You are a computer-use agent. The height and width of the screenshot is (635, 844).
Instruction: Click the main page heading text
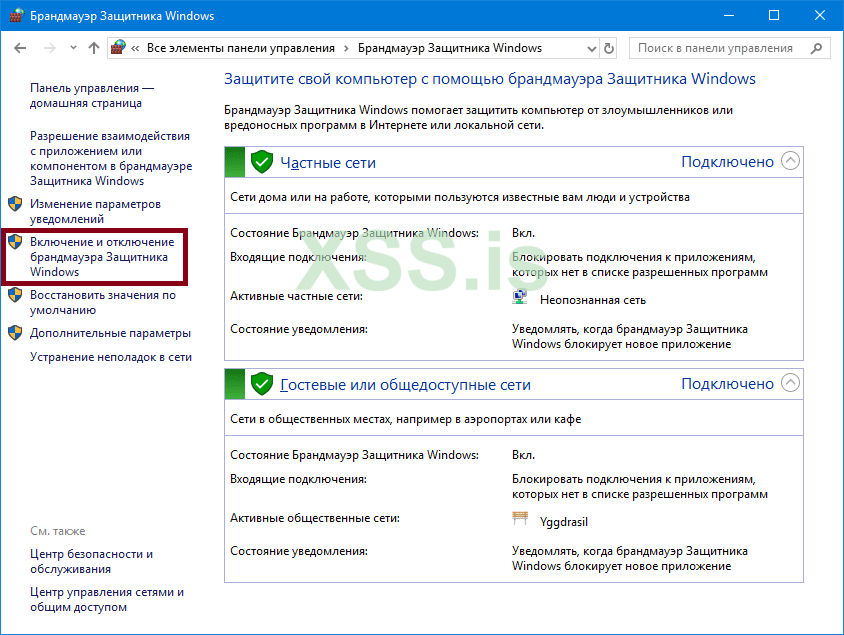pyautogui.click(x=490, y=79)
